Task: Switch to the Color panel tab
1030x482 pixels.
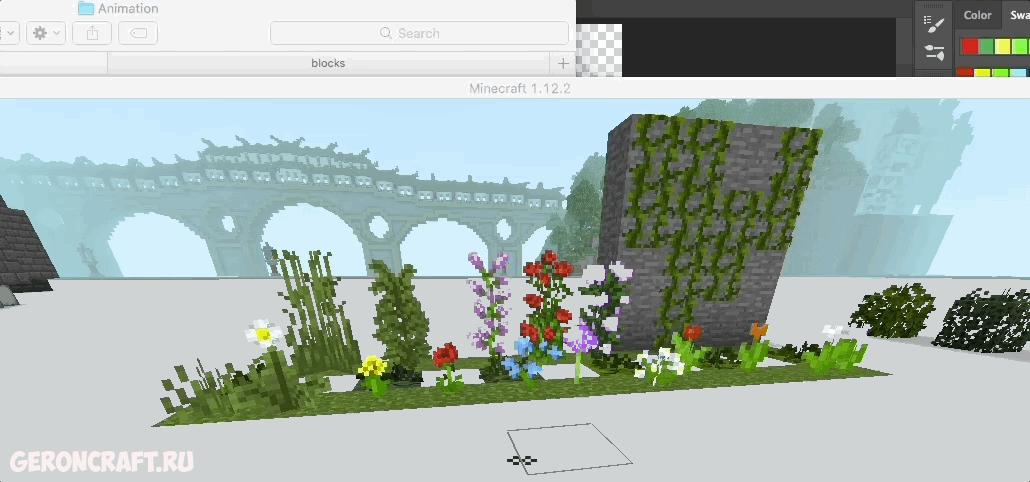Action: 977,15
